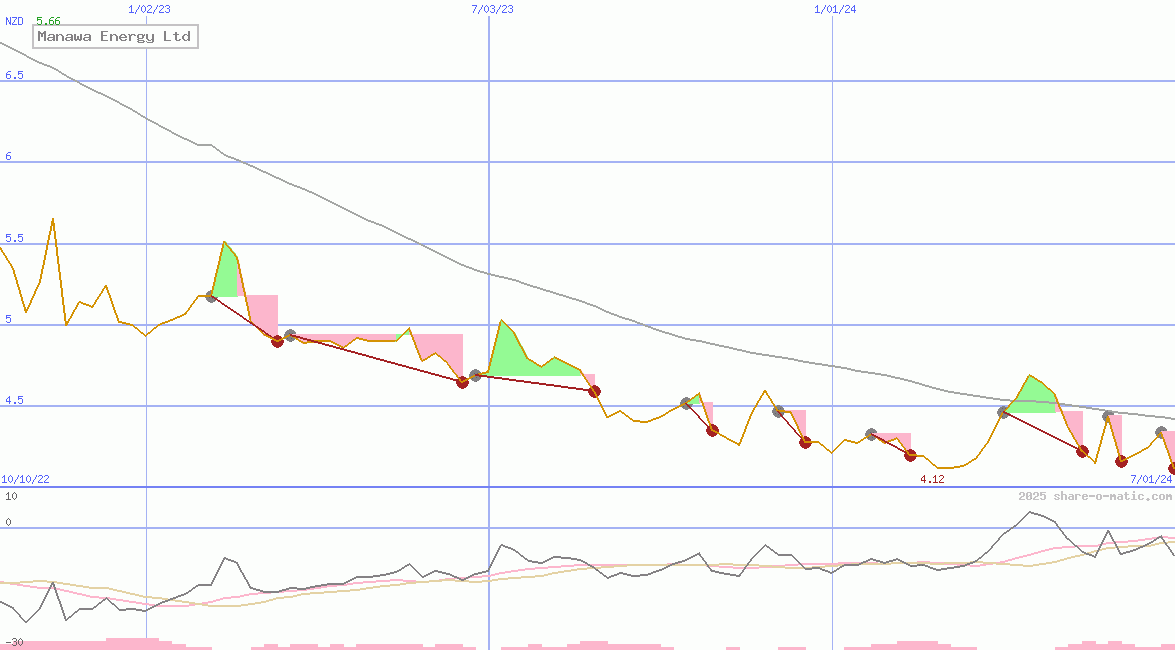Select the 7/03/23 date label
Viewport: 1175px width, 650px height.
pyautogui.click(x=492, y=8)
